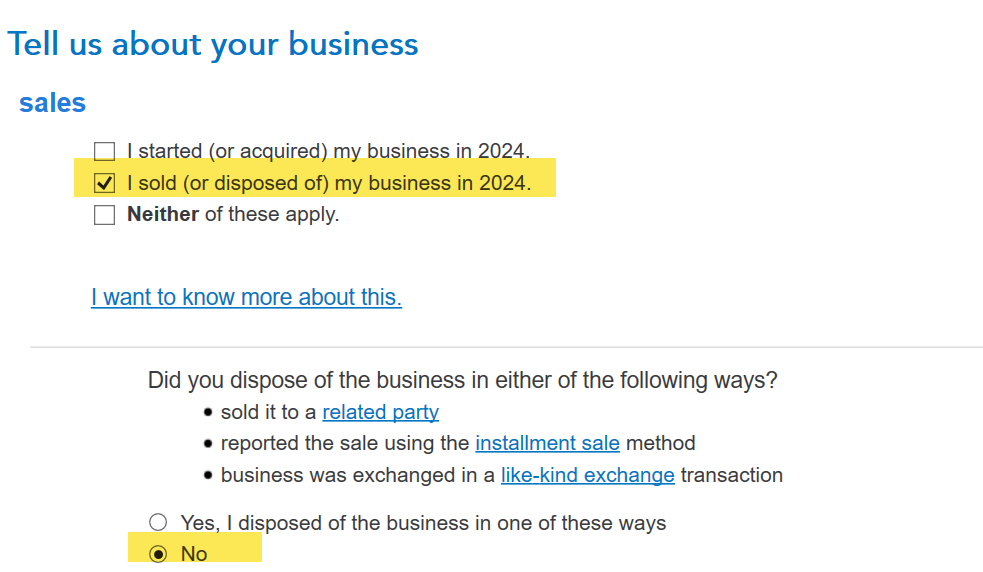Screen dimensions: 983x572
Task: Click the 'like-kind exchange' hyperlink
Action: click(x=587, y=475)
